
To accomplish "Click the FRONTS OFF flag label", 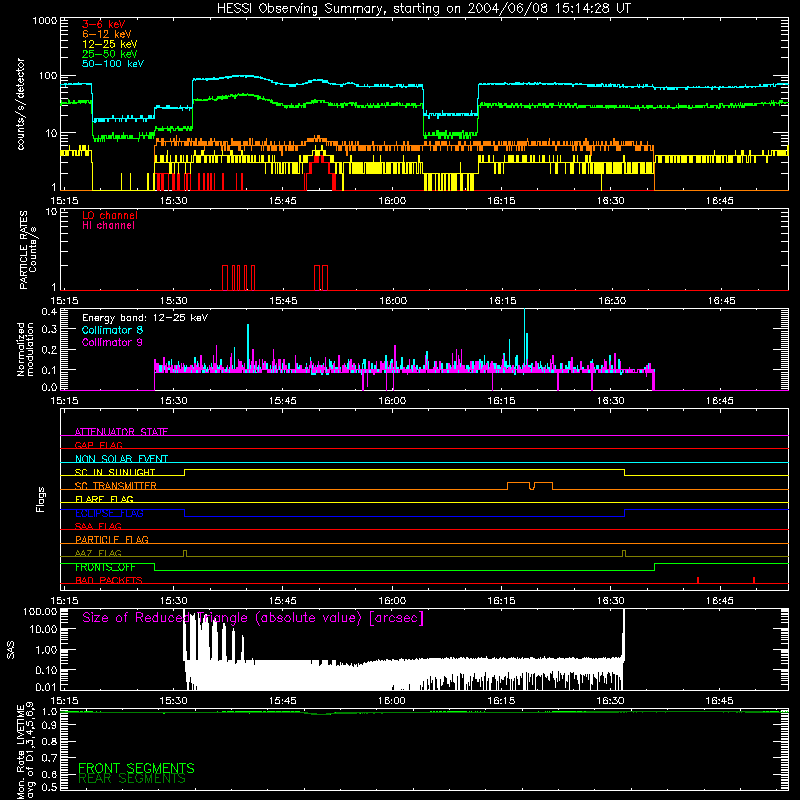I will (105, 567).
